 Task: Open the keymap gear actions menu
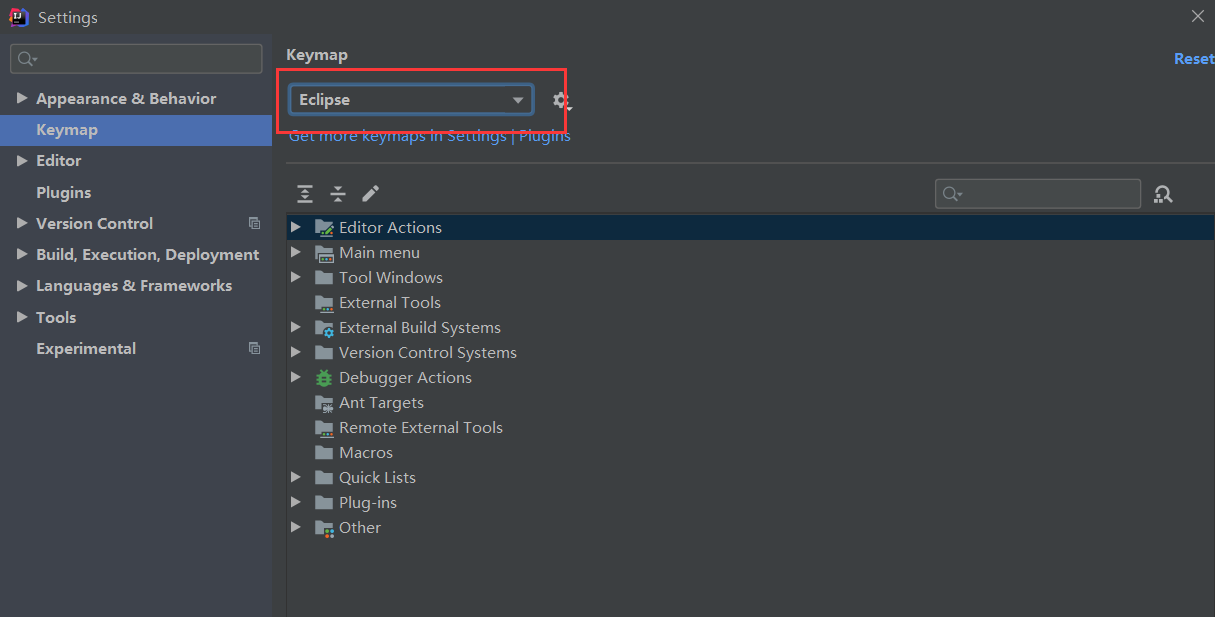point(562,101)
